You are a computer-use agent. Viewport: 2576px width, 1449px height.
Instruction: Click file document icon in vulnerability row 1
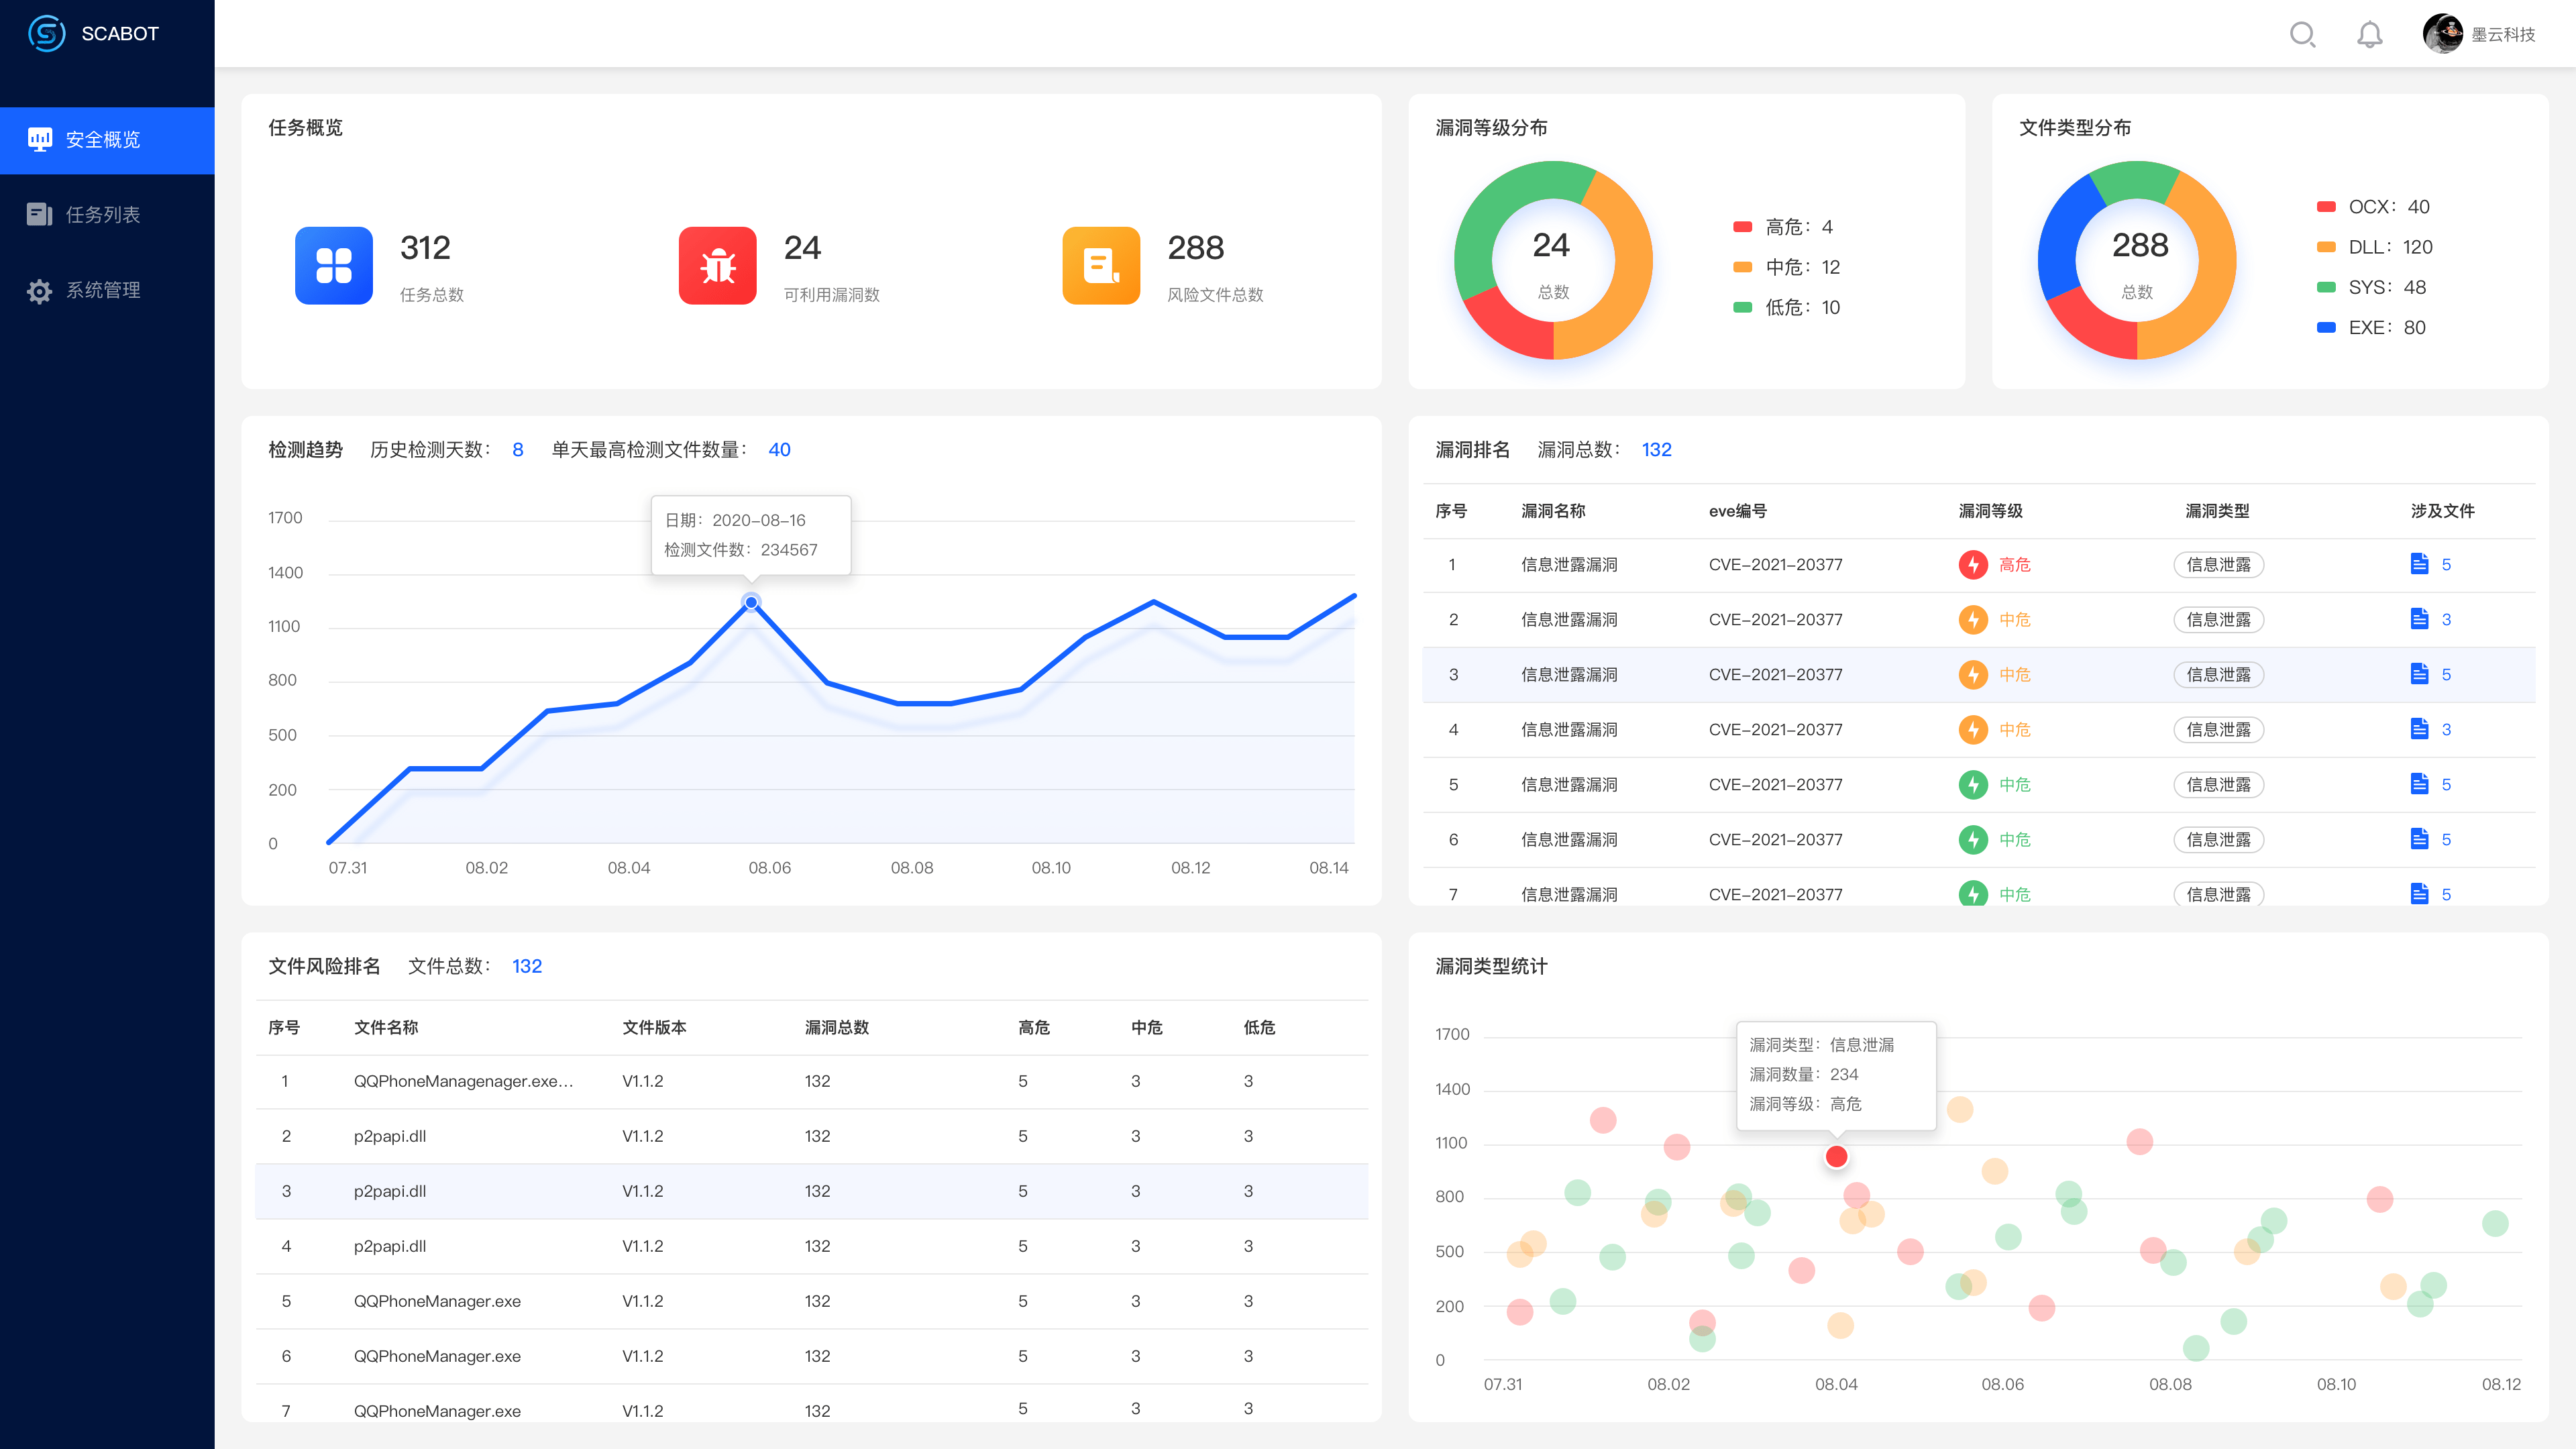point(2419,564)
